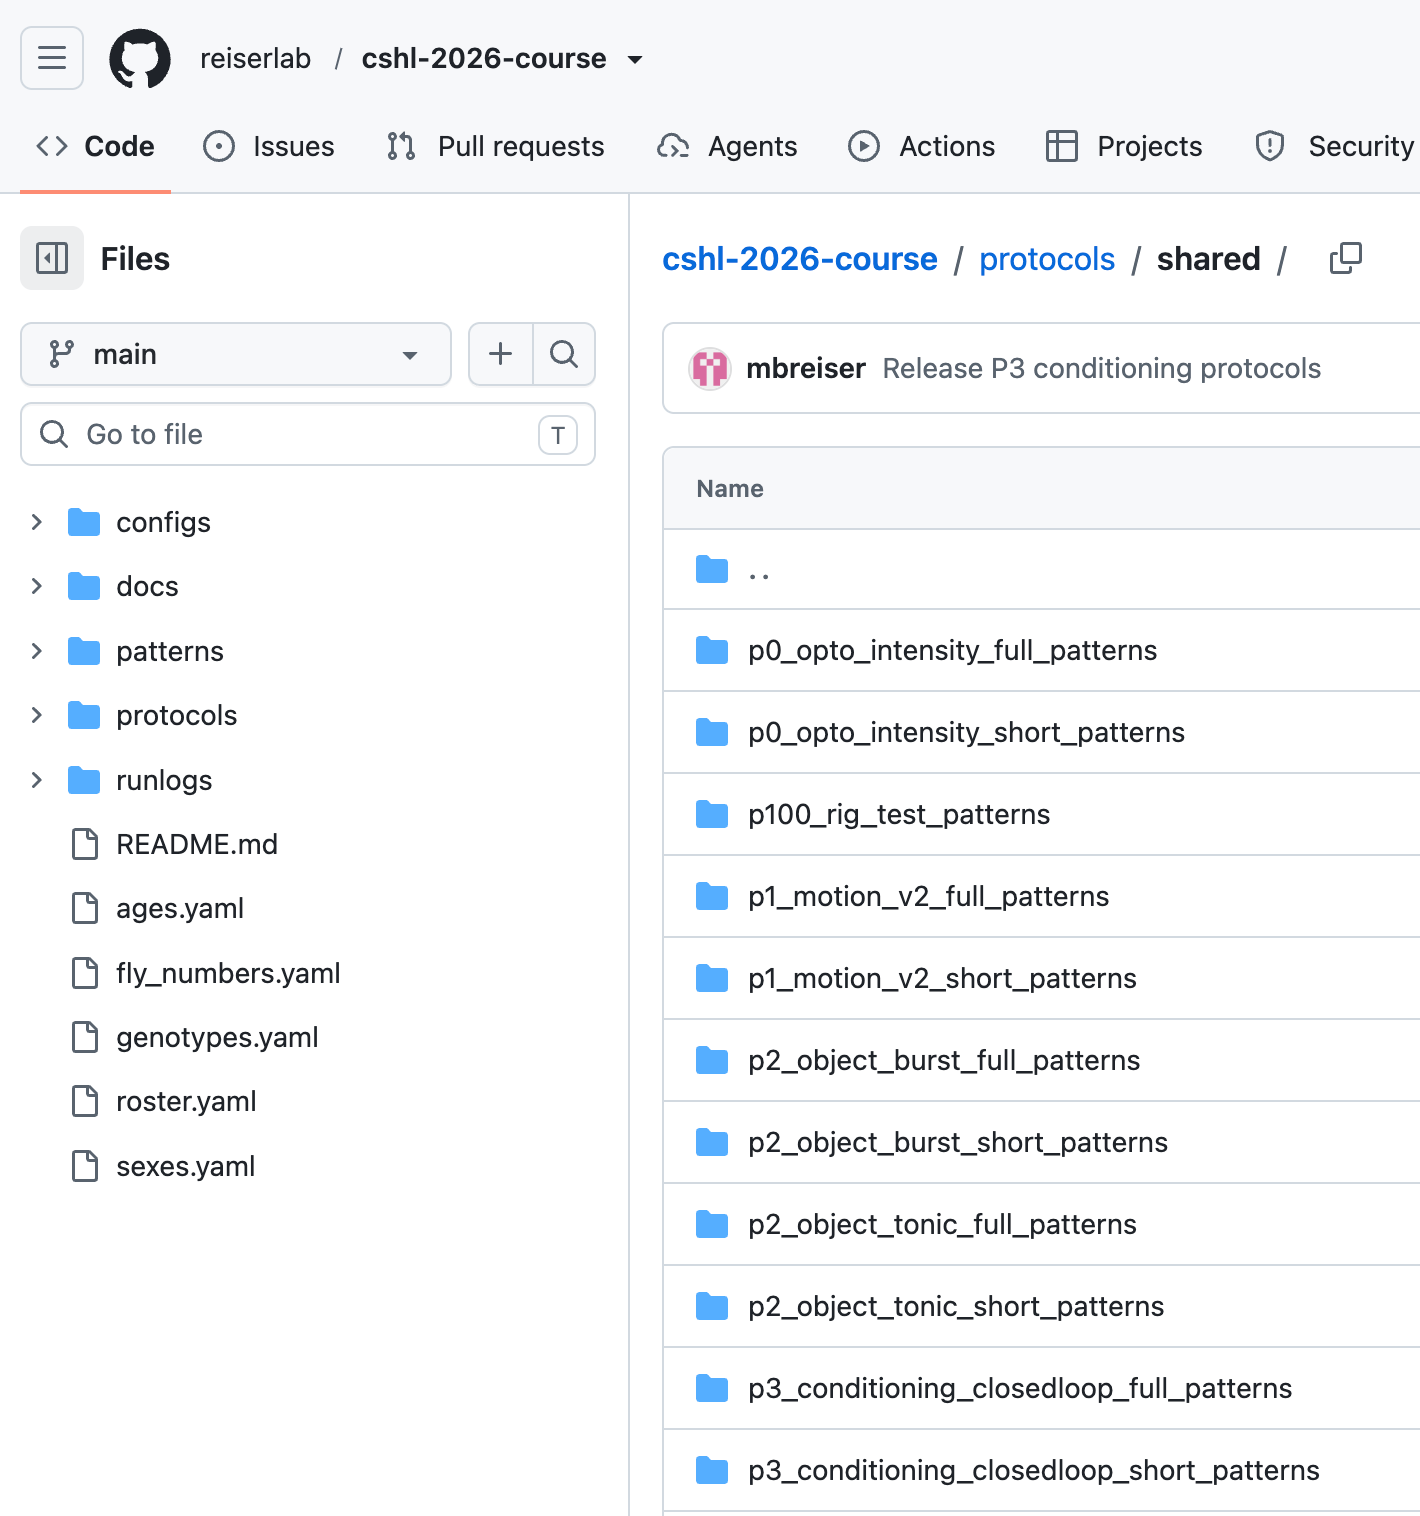
Task: Navigate to cshl-2026-course breadcrumb link
Action: coord(800,259)
